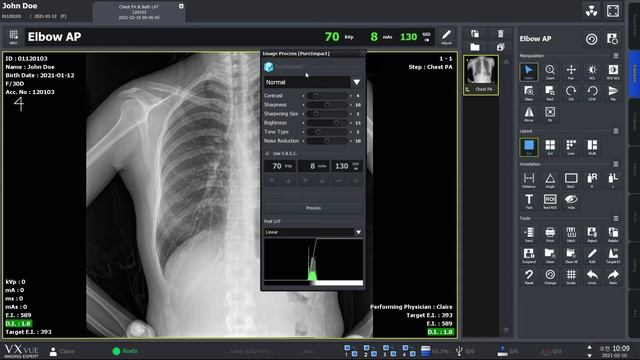Image resolution: width=640 pixels, height=360 pixels.
Task: Close the Image Process dialog
Action: pyautogui.click(x=362, y=53)
